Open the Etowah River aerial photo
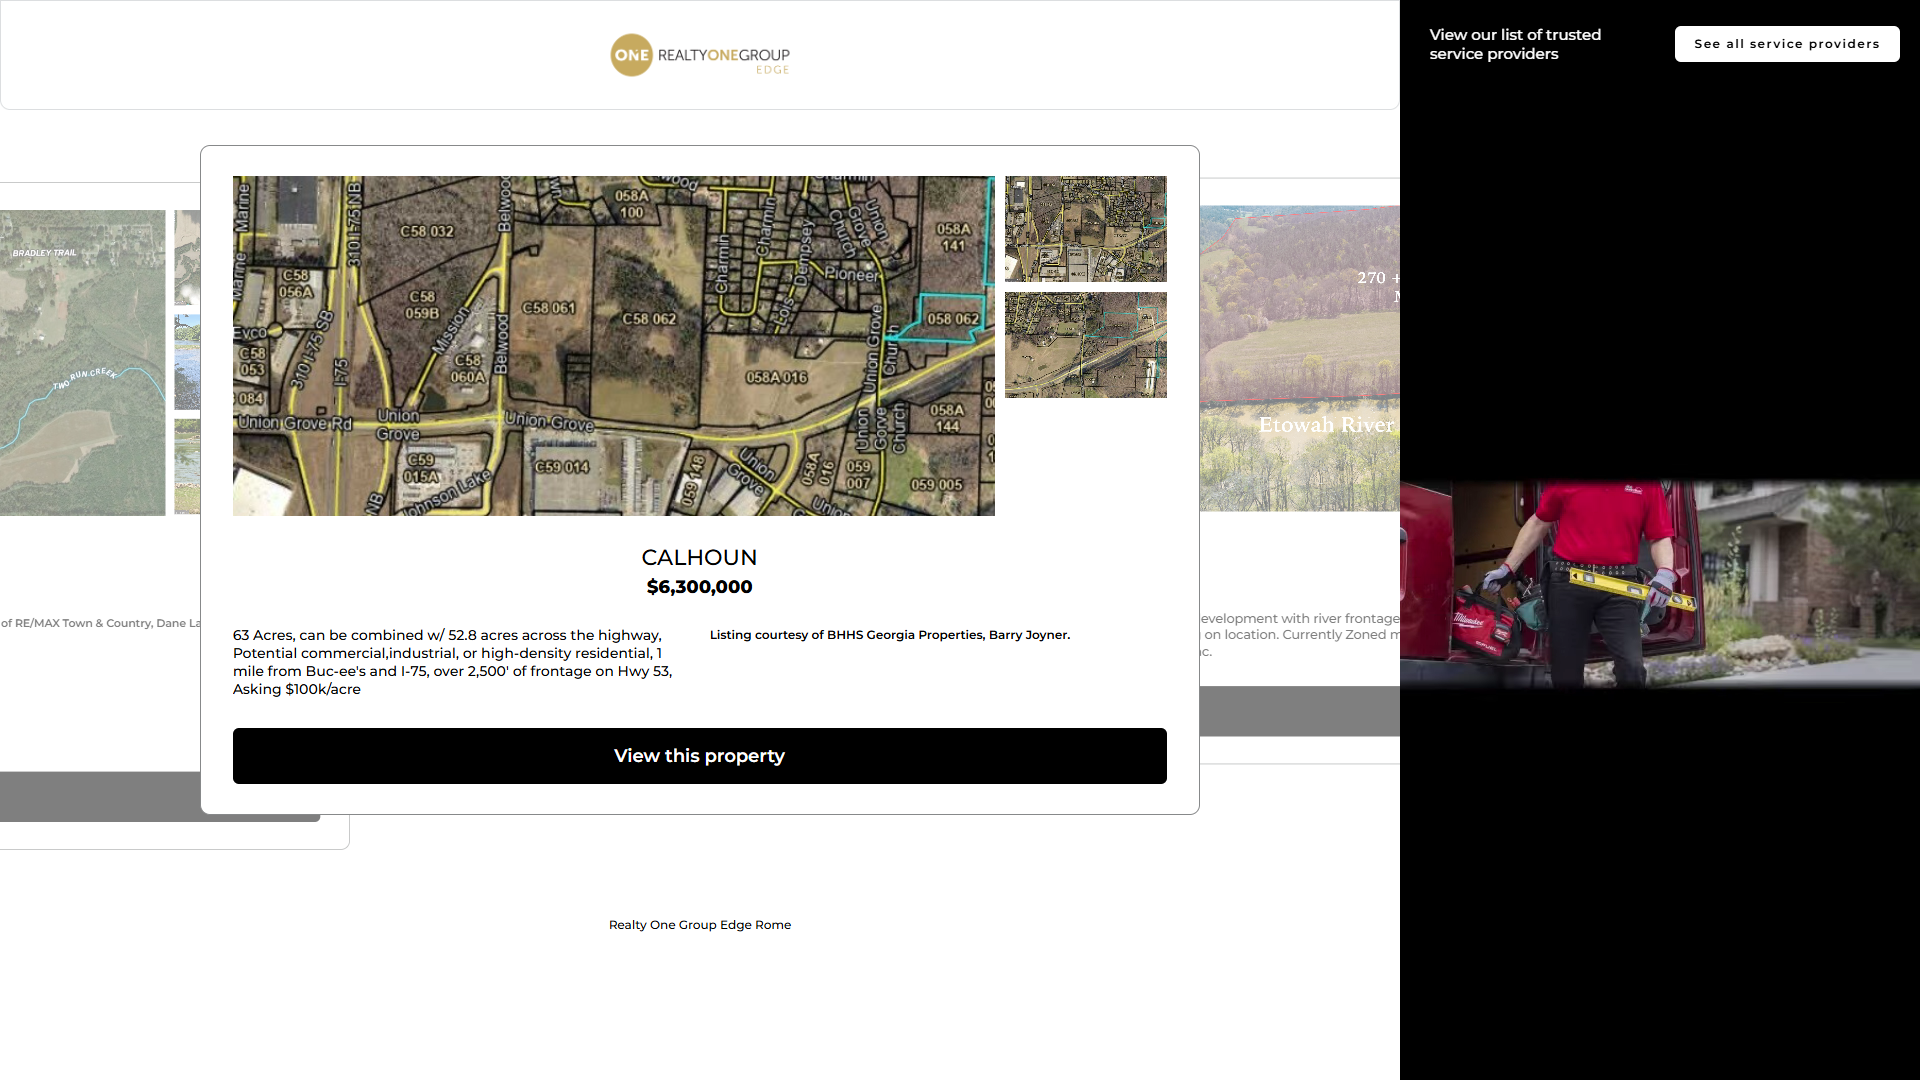 point(1299,358)
